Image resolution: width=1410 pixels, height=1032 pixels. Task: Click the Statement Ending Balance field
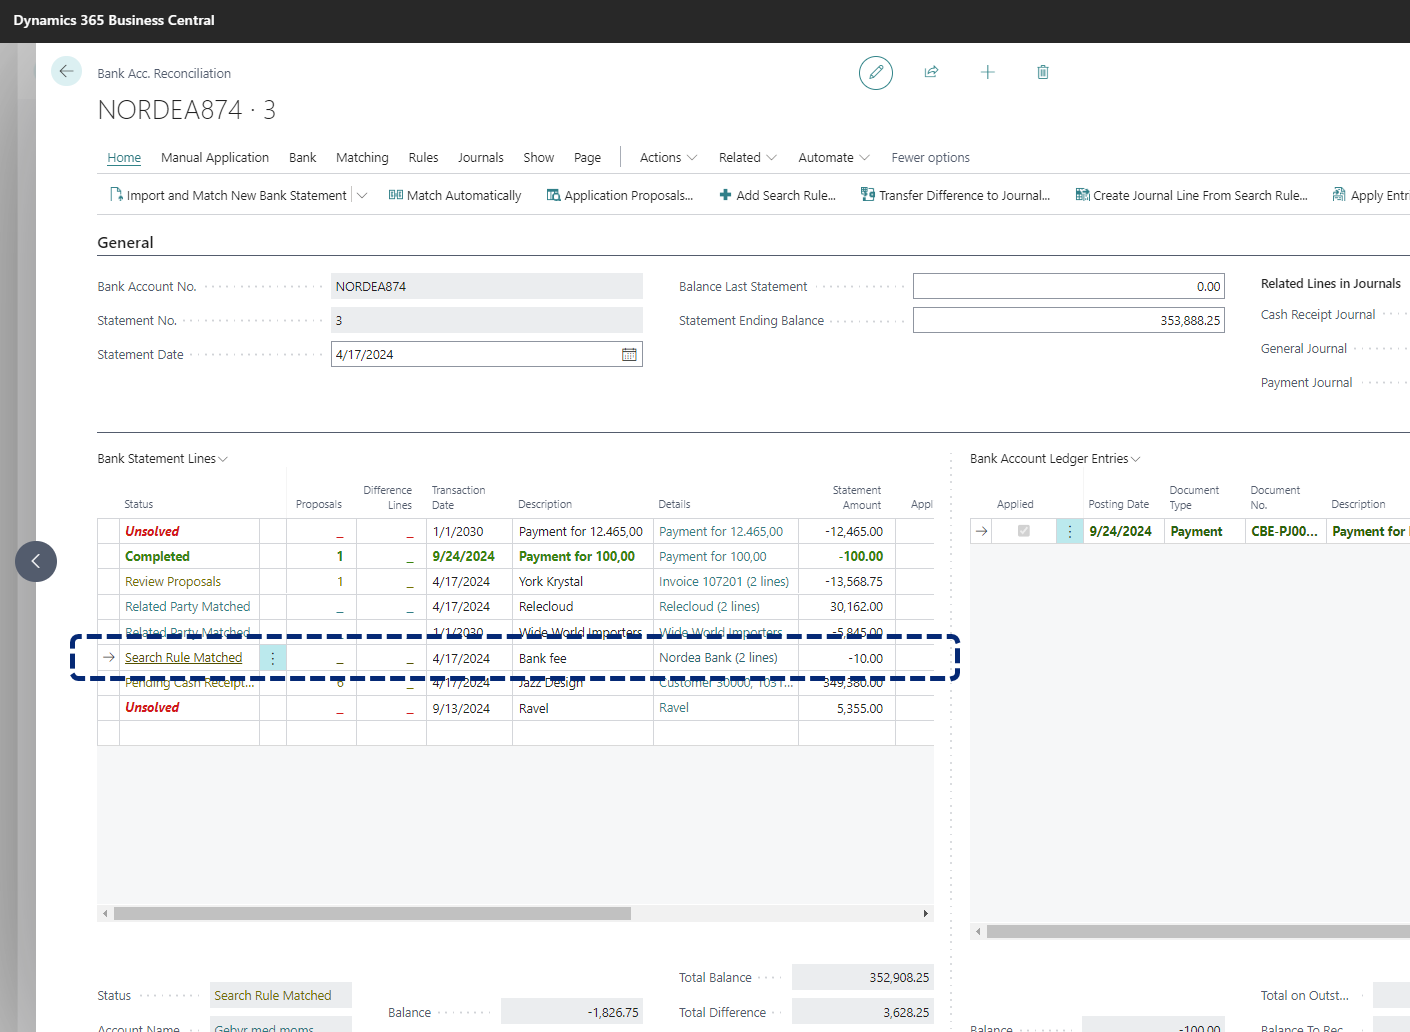1068,320
